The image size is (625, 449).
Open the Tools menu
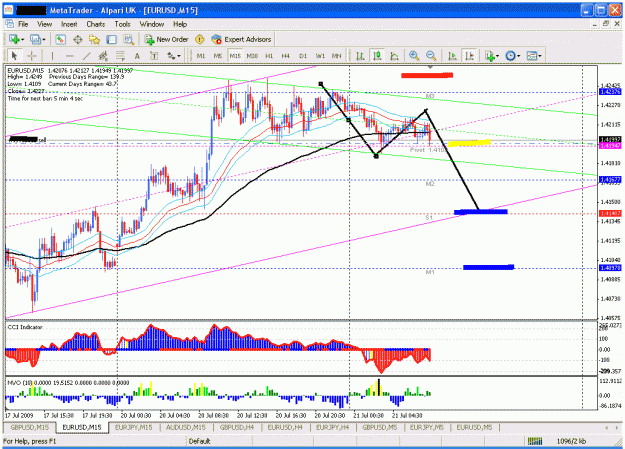pyautogui.click(x=122, y=24)
